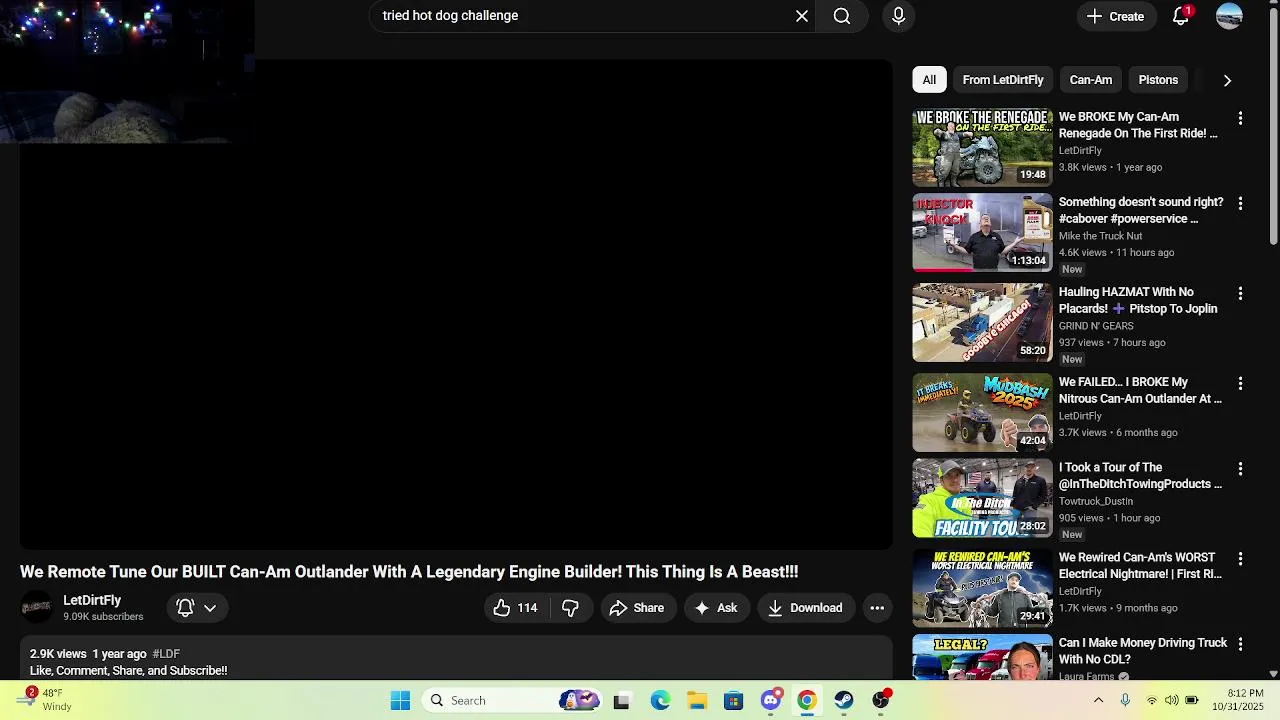Like the video with the thumbs up button
The width and height of the screenshot is (1280, 720).
516,608
